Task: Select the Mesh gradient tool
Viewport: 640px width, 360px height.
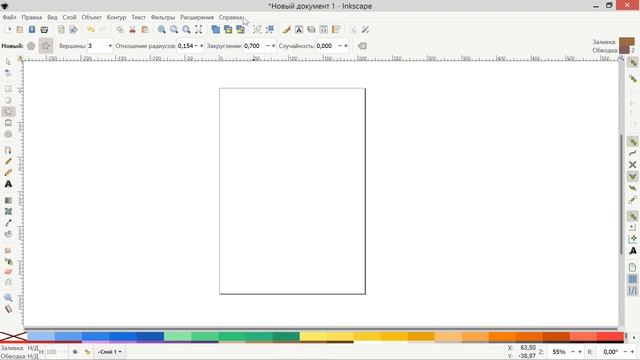Action: tap(8, 211)
